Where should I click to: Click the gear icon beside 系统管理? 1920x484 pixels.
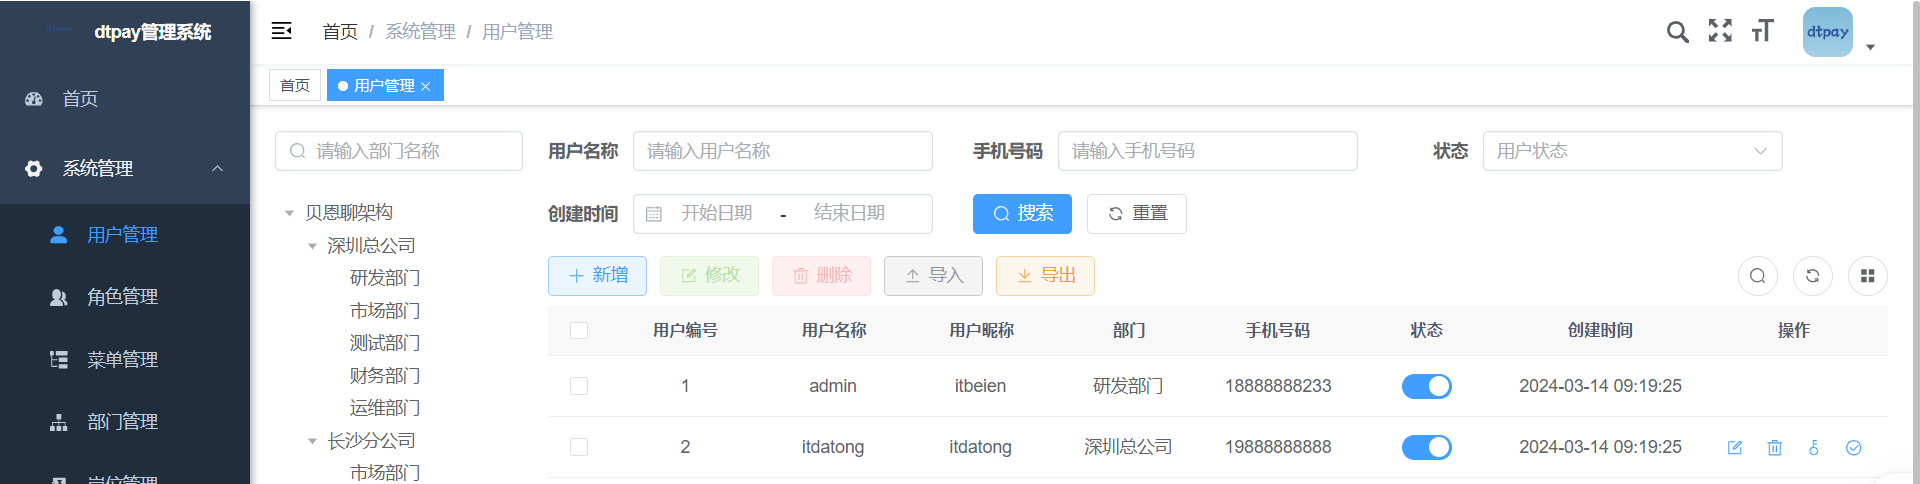click(x=34, y=168)
